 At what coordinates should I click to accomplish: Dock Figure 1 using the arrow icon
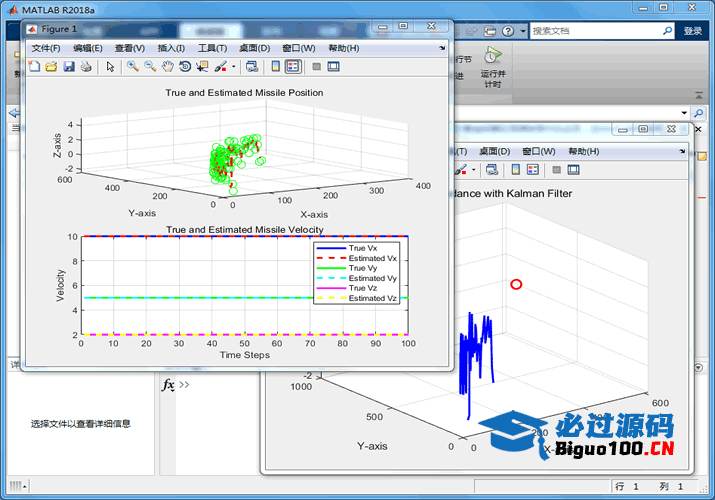click(x=442, y=48)
